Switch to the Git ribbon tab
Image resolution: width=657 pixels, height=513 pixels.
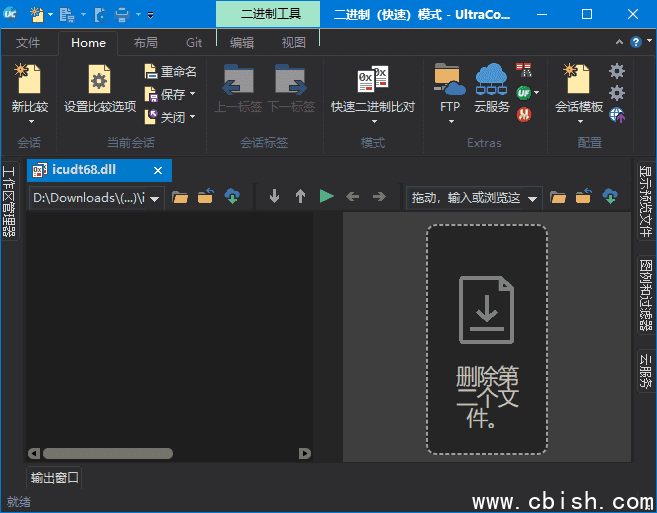click(194, 43)
